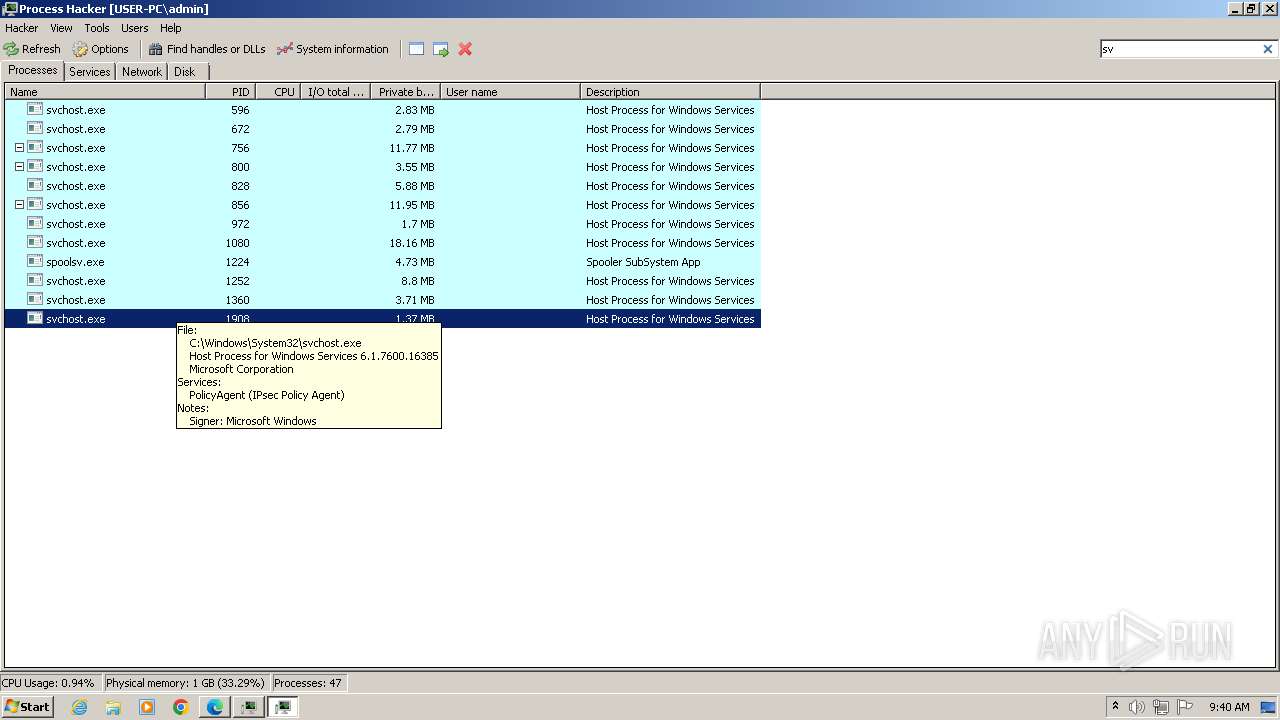Screen dimensions: 1280x720
Task: Open the Tools menu
Action: (x=97, y=28)
